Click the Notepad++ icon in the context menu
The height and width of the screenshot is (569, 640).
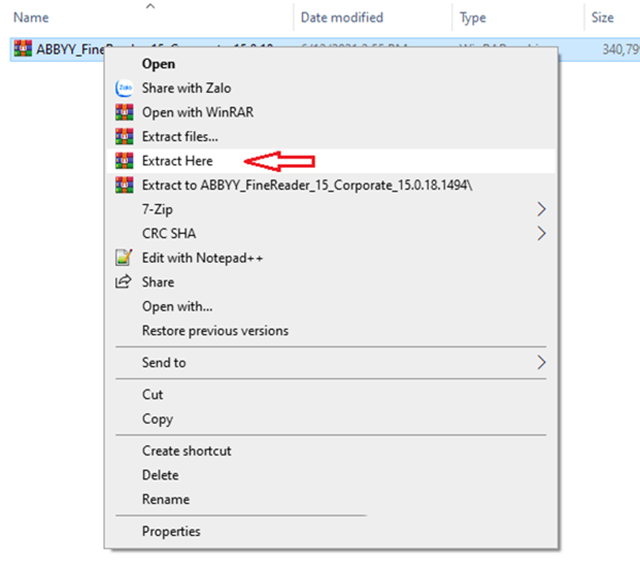pyautogui.click(x=124, y=258)
